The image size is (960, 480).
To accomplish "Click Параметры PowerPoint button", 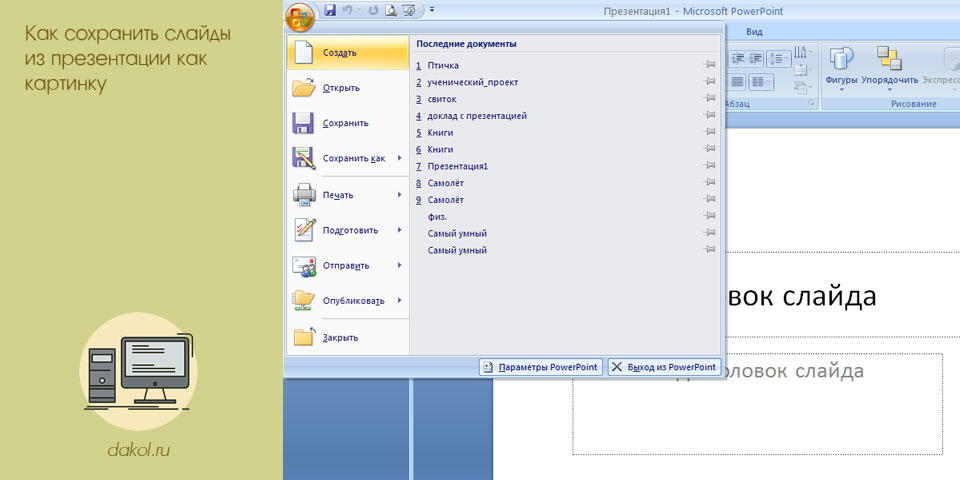I will [x=541, y=367].
